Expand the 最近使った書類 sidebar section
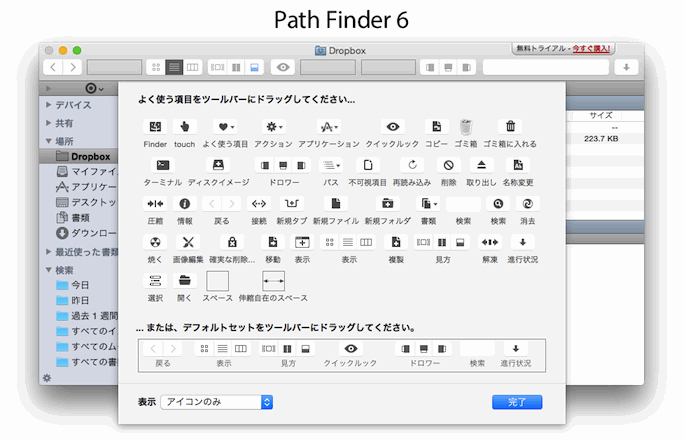 click(x=48, y=252)
